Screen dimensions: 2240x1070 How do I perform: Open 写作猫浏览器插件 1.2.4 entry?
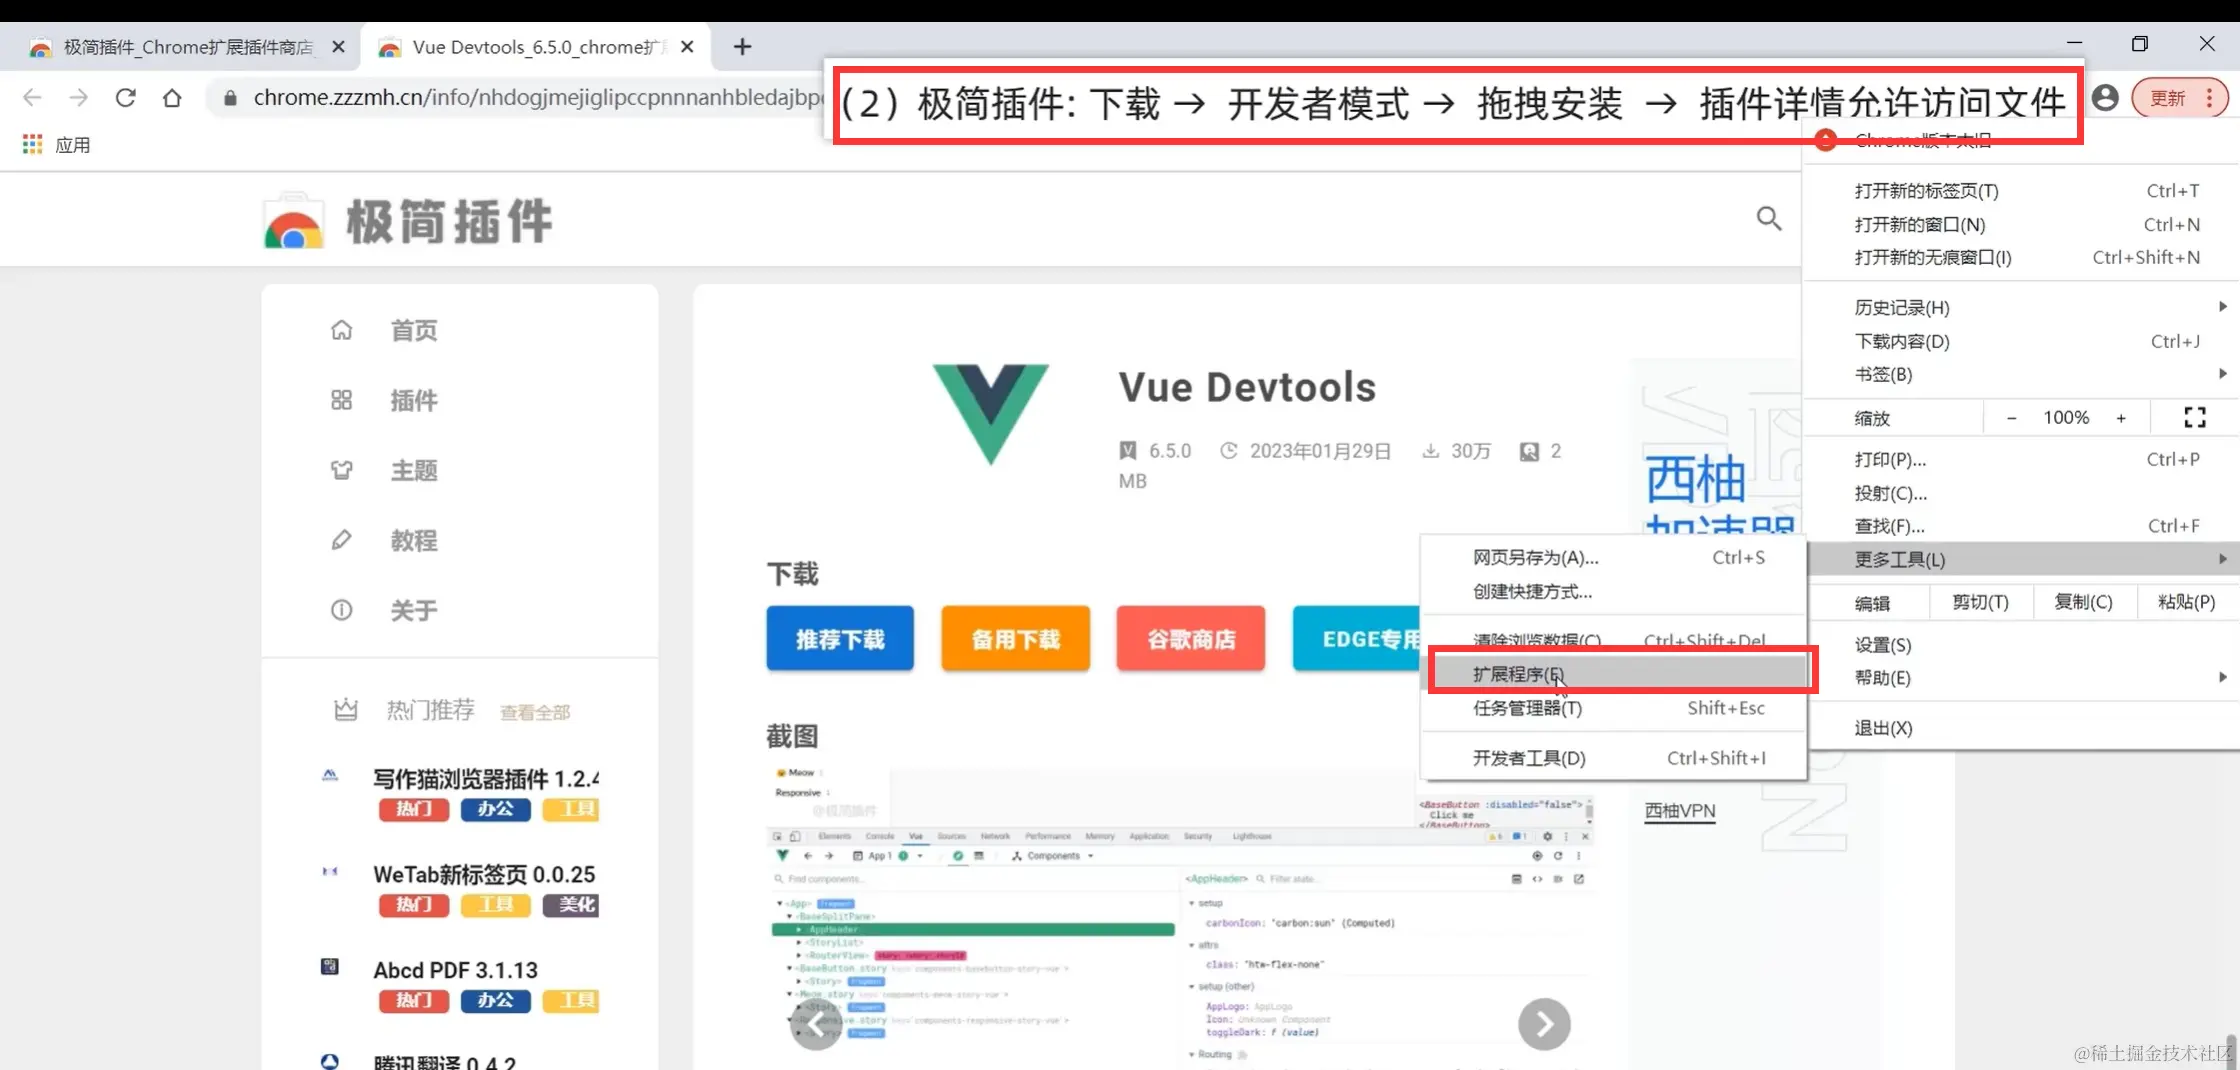coord(486,778)
